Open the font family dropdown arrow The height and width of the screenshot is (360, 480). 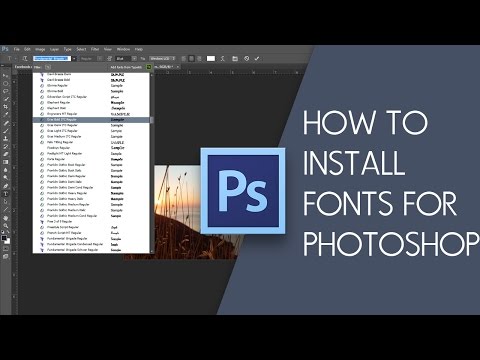tap(74, 59)
